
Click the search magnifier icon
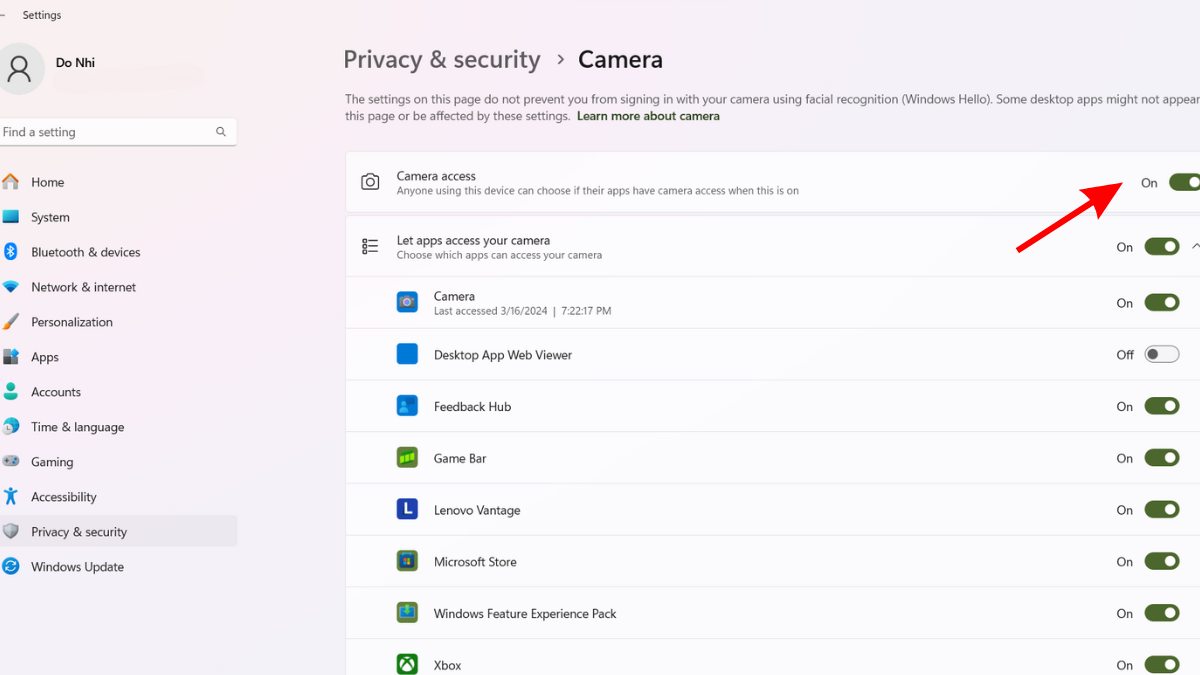click(x=221, y=132)
